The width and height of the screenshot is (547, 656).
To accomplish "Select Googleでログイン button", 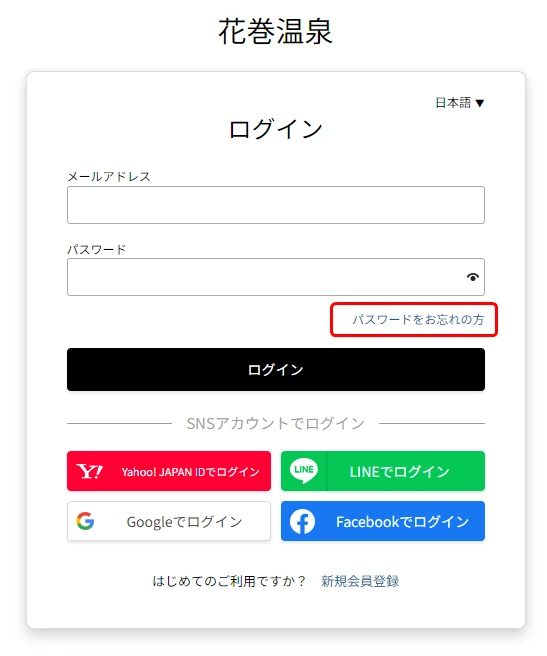I will [x=169, y=521].
